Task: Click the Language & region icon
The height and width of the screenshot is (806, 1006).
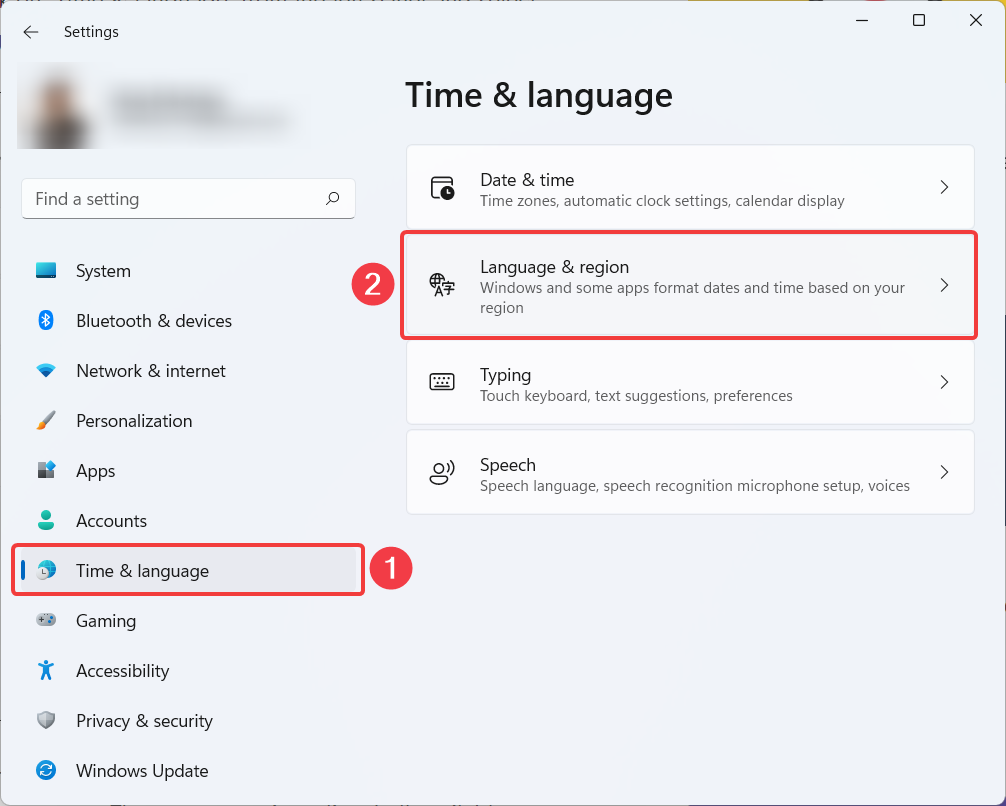Action: (x=442, y=285)
